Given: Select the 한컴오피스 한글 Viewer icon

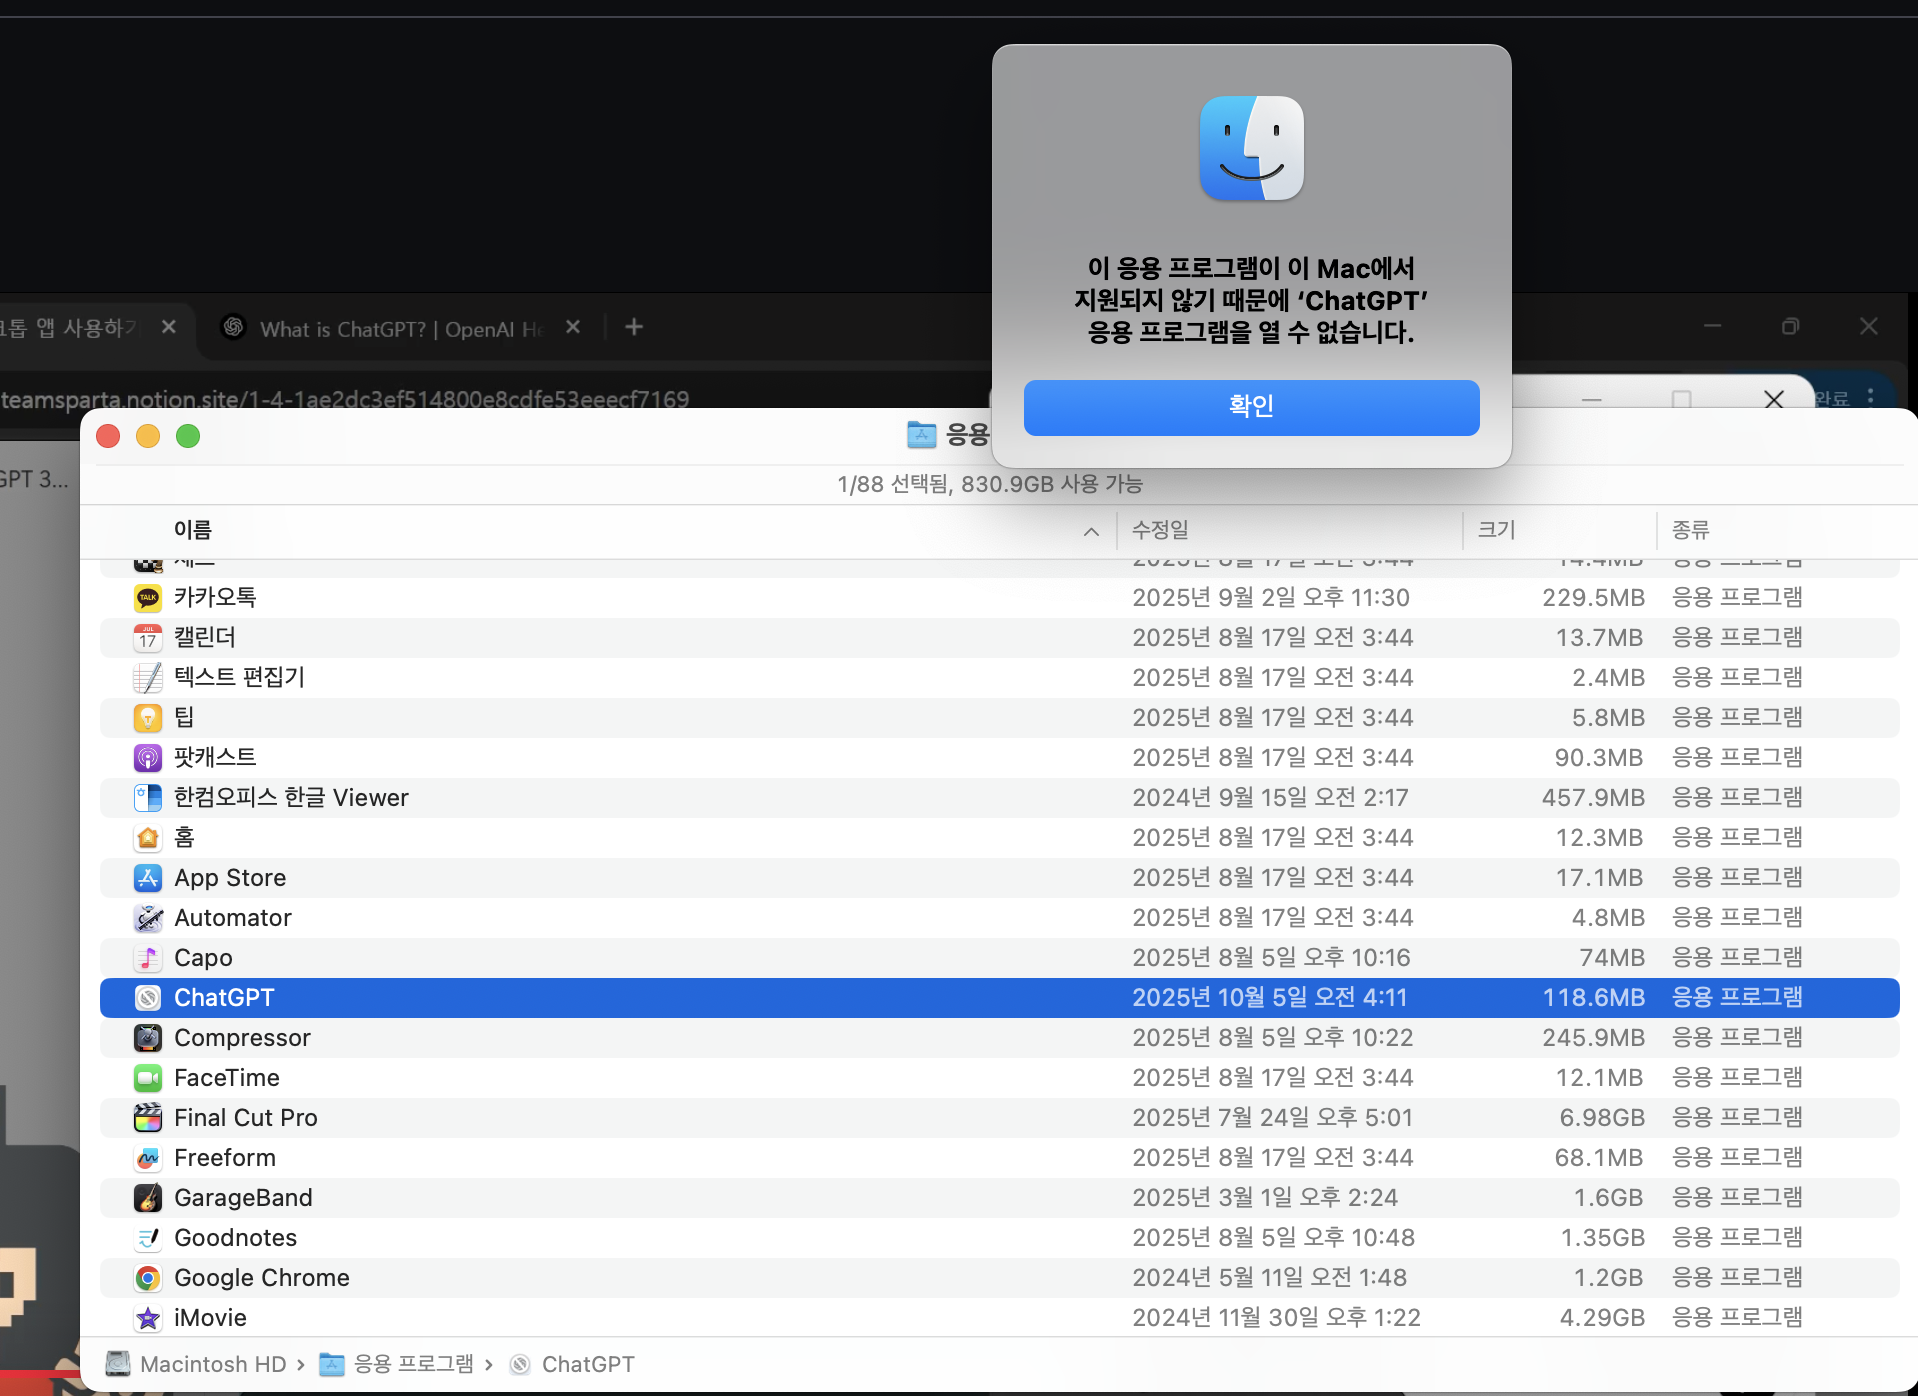Looking at the screenshot, I should (x=148, y=798).
